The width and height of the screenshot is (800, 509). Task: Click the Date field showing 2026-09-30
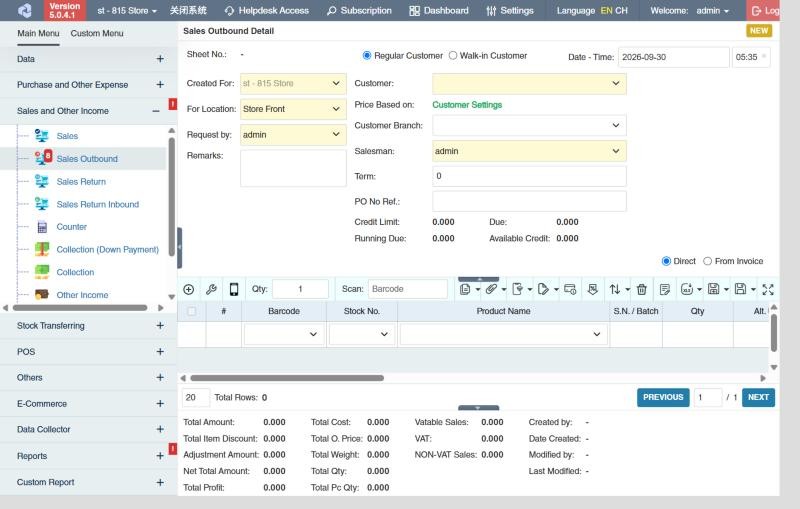coord(673,57)
